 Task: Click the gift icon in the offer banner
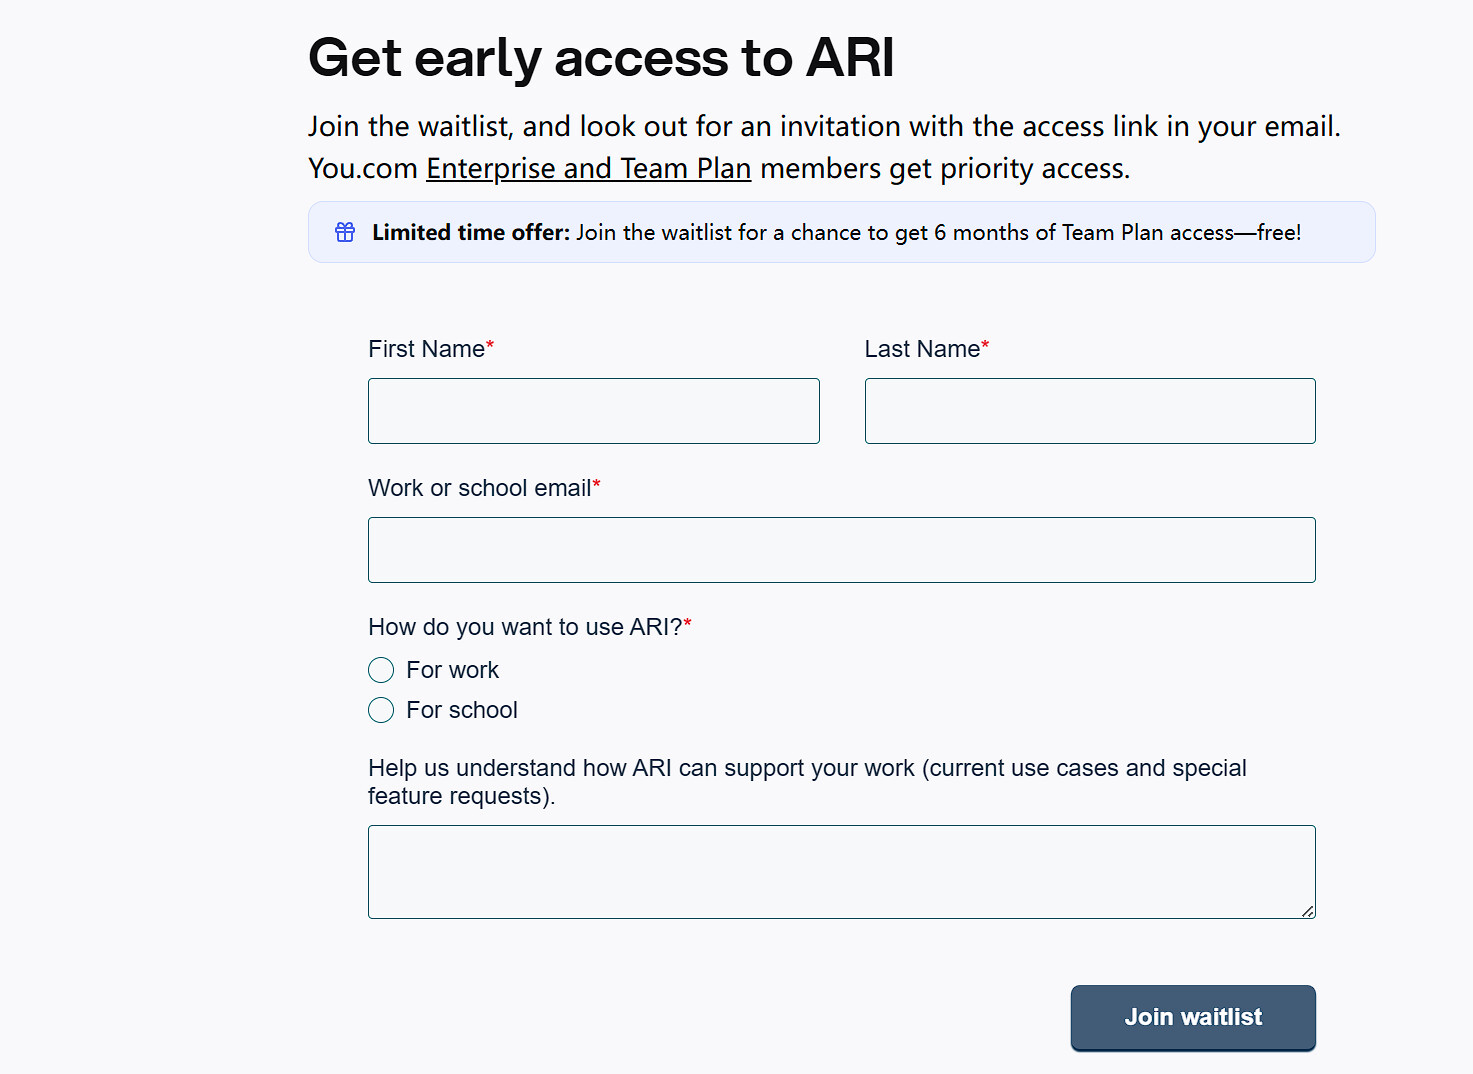pyautogui.click(x=345, y=232)
